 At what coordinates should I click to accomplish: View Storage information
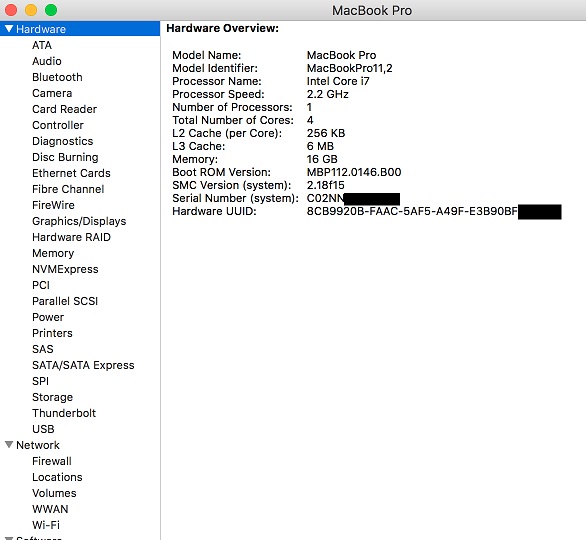52,397
